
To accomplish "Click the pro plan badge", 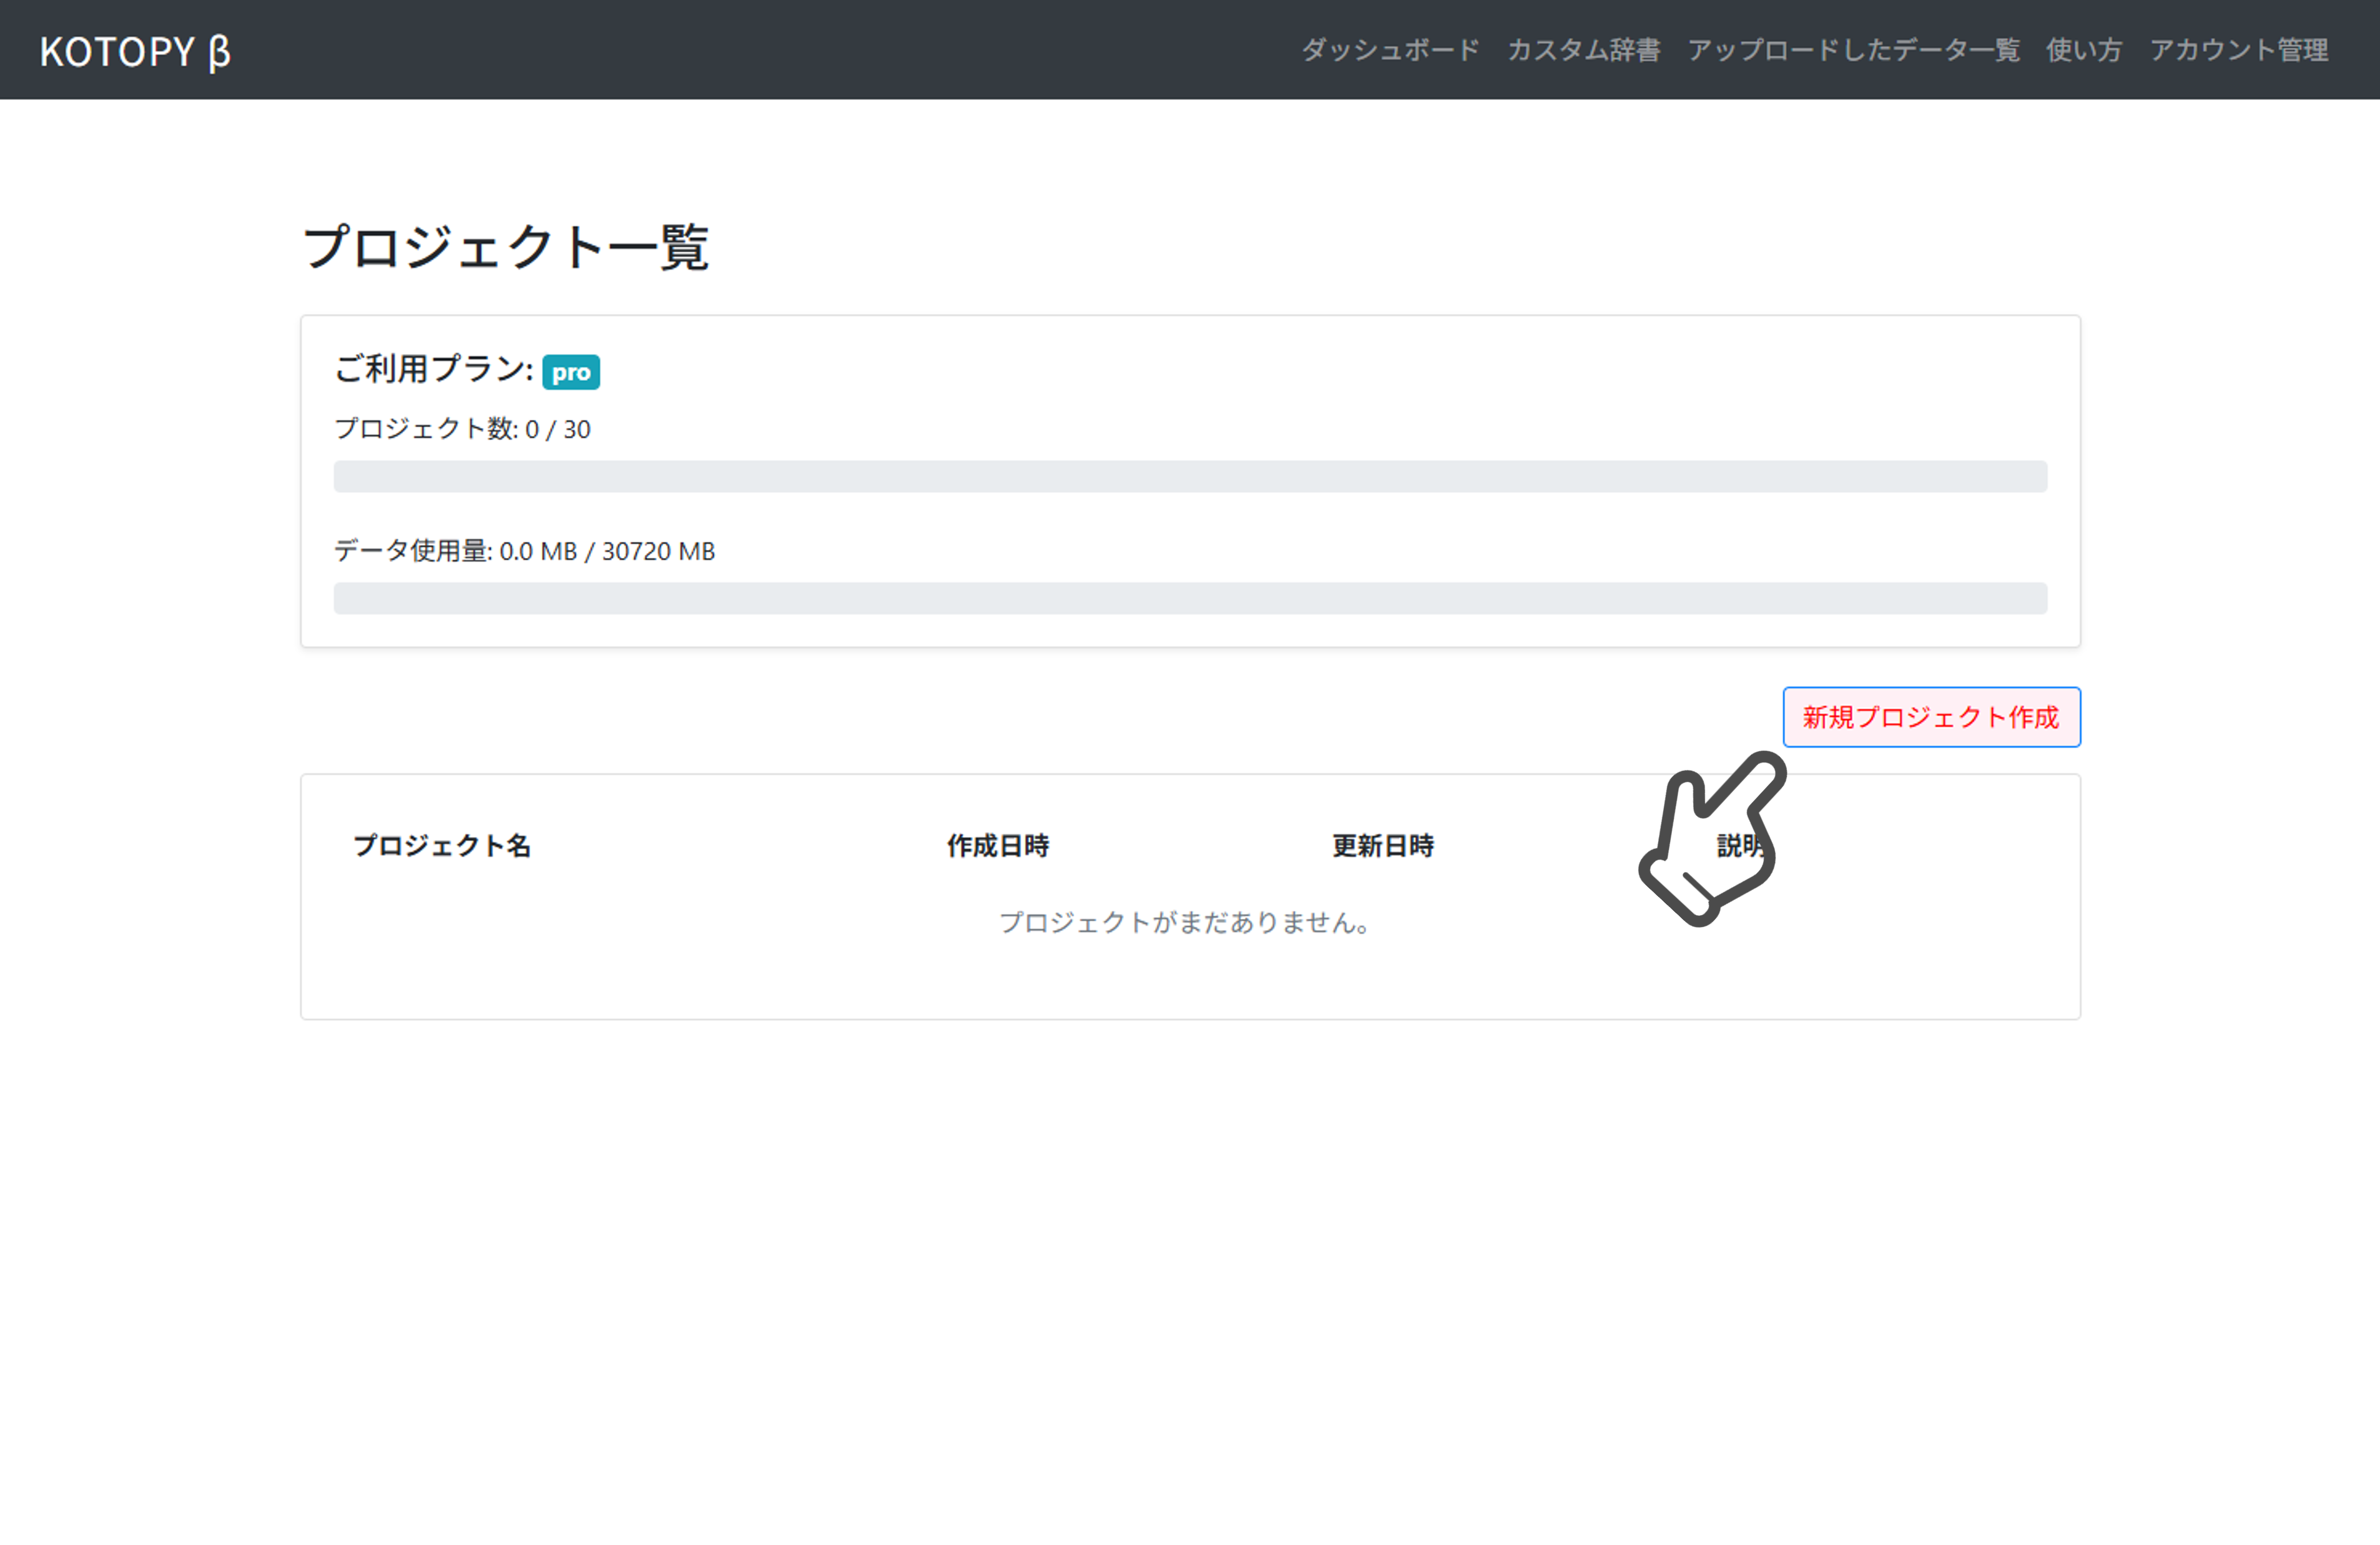I will pos(570,372).
